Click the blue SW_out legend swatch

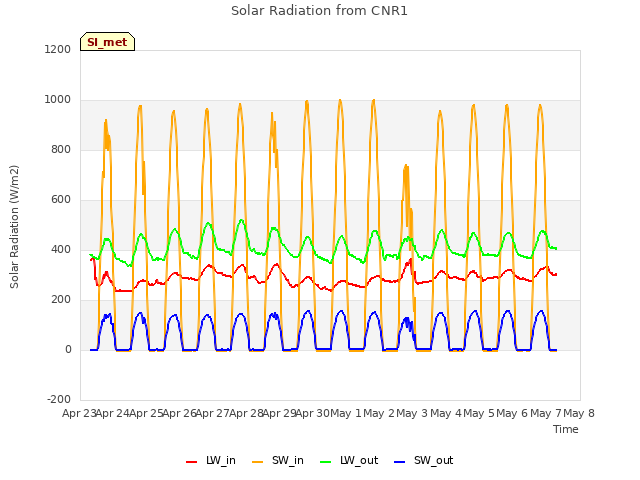400,462
